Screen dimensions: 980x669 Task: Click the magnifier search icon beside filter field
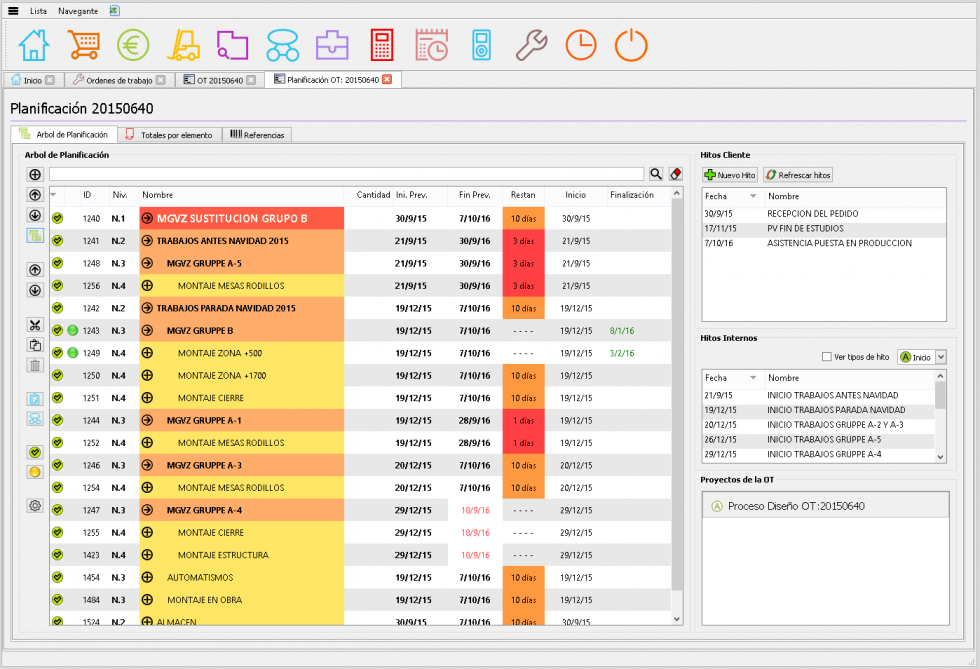656,174
